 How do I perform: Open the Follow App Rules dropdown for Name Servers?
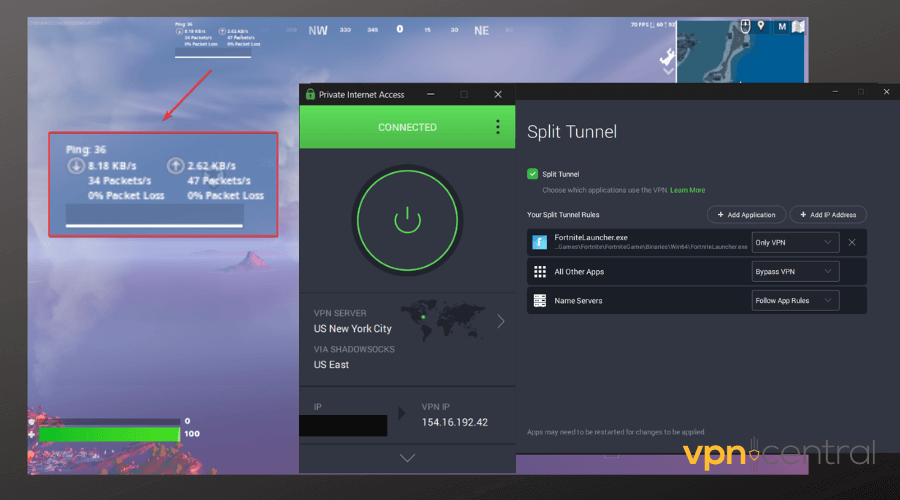coord(795,300)
